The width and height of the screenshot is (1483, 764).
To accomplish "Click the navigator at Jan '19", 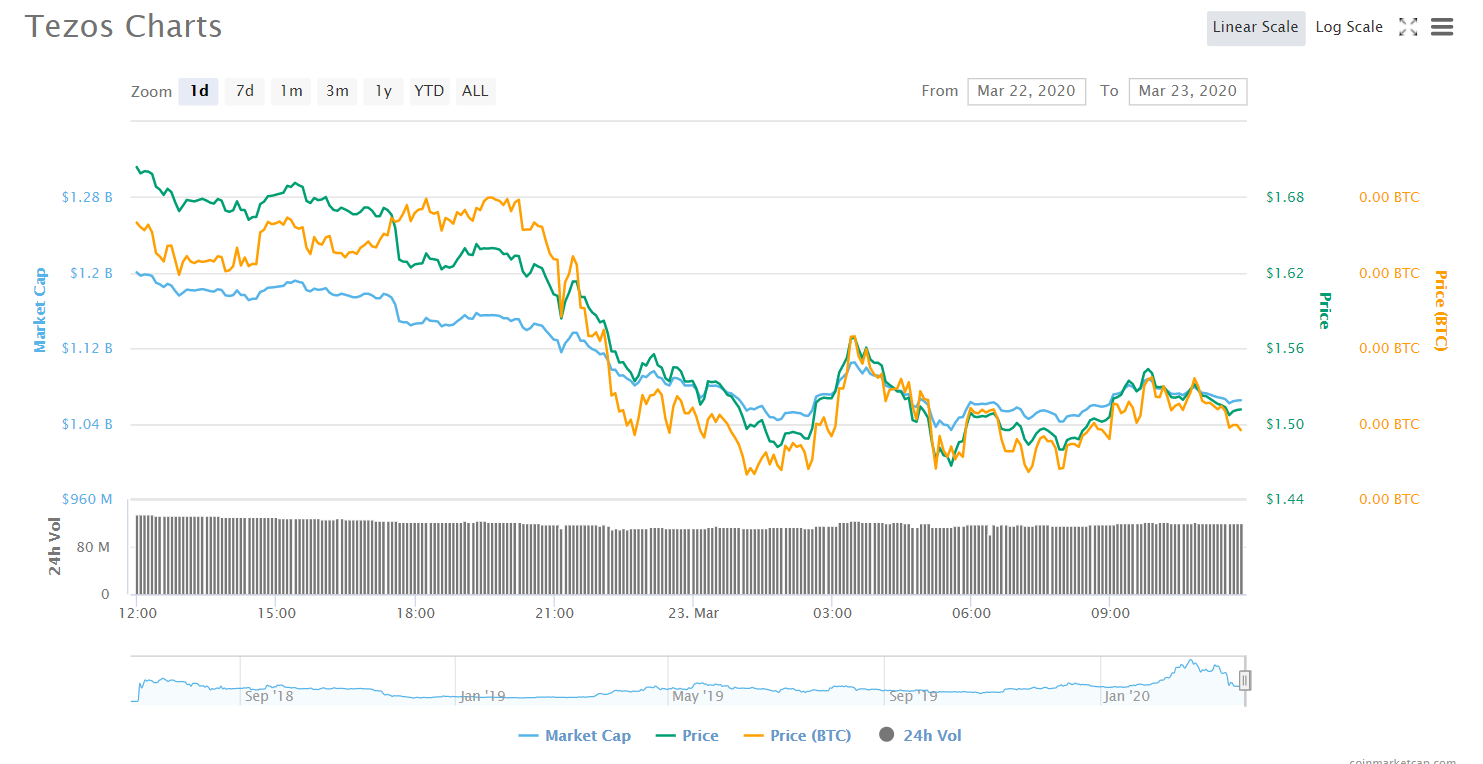I will (x=483, y=696).
